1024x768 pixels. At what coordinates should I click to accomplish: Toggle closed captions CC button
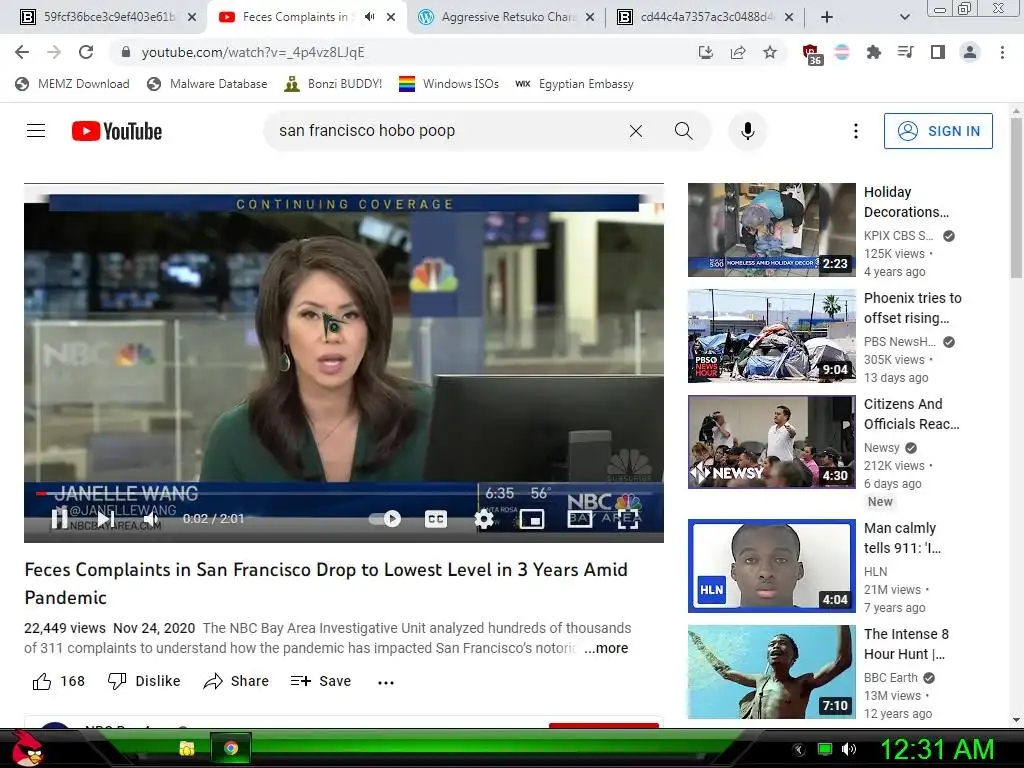(x=436, y=519)
